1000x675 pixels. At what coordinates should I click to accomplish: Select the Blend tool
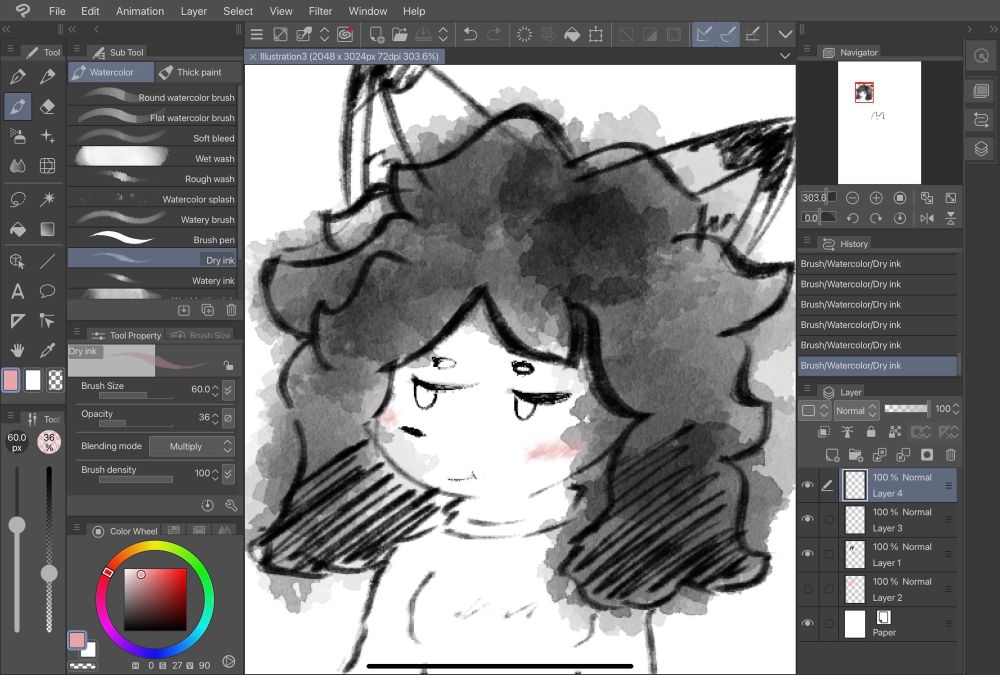tap(18, 166)
